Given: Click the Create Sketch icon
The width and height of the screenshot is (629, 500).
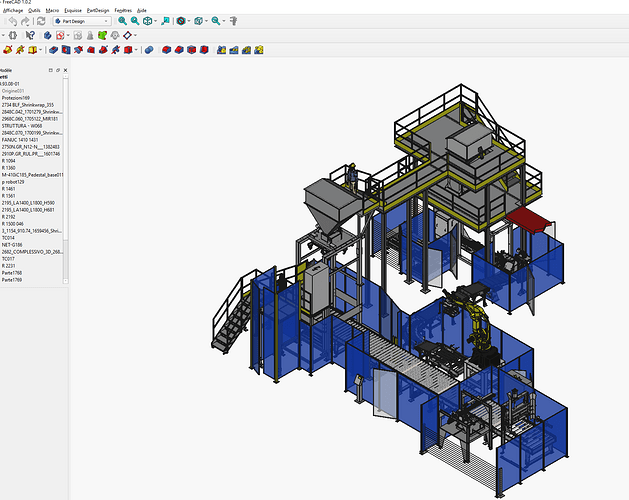Looking at the screenshot, I should coord(60,36).
